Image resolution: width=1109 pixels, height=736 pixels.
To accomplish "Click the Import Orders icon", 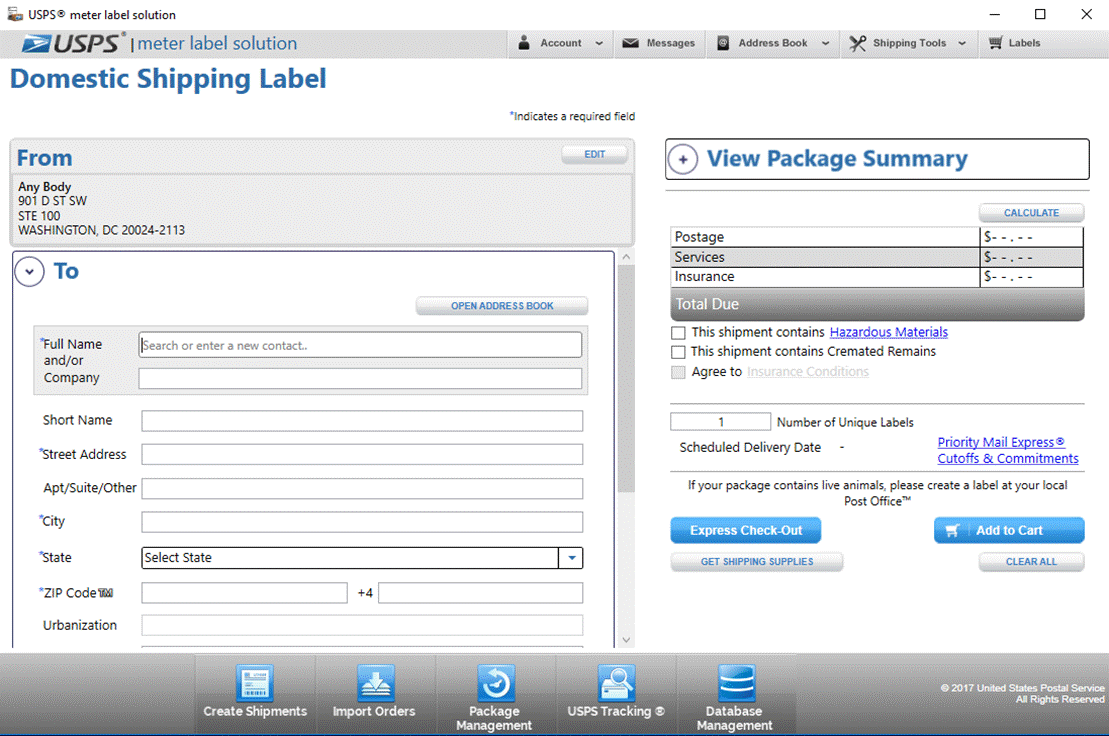I will pos(374,682).
